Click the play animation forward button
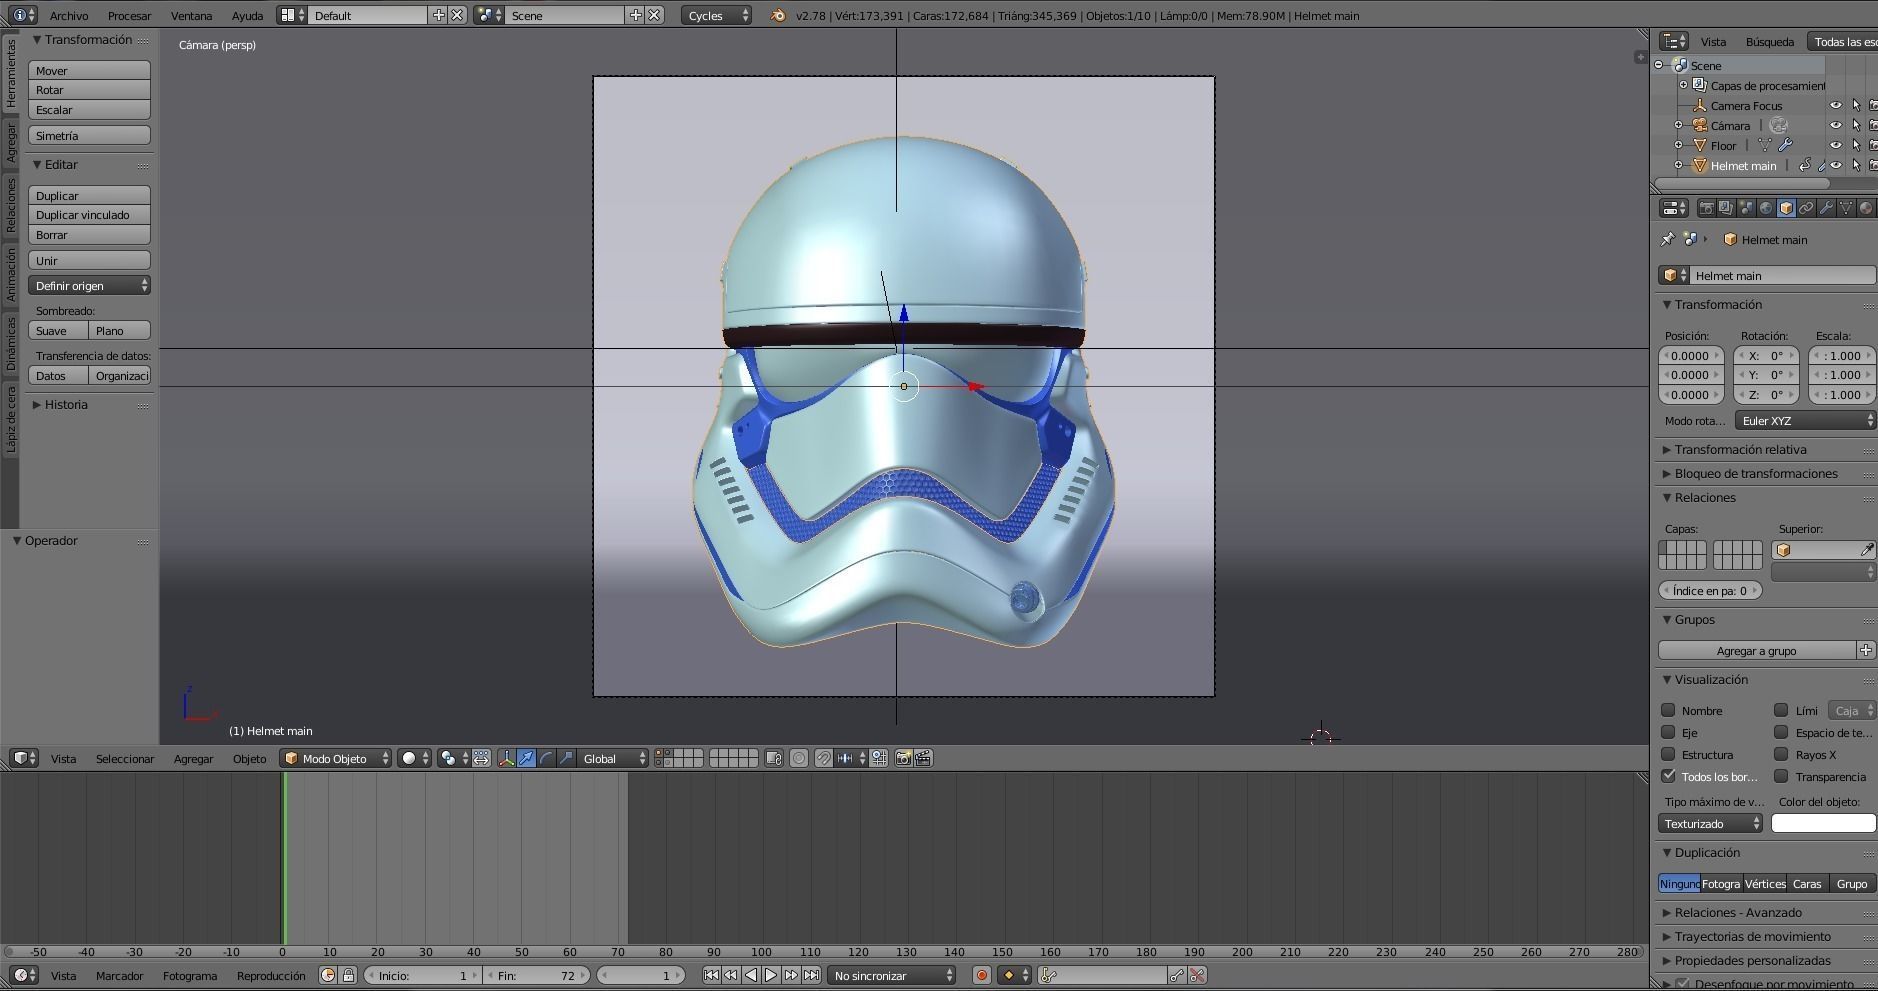The image size is (1878, 991). pos(771,975)
